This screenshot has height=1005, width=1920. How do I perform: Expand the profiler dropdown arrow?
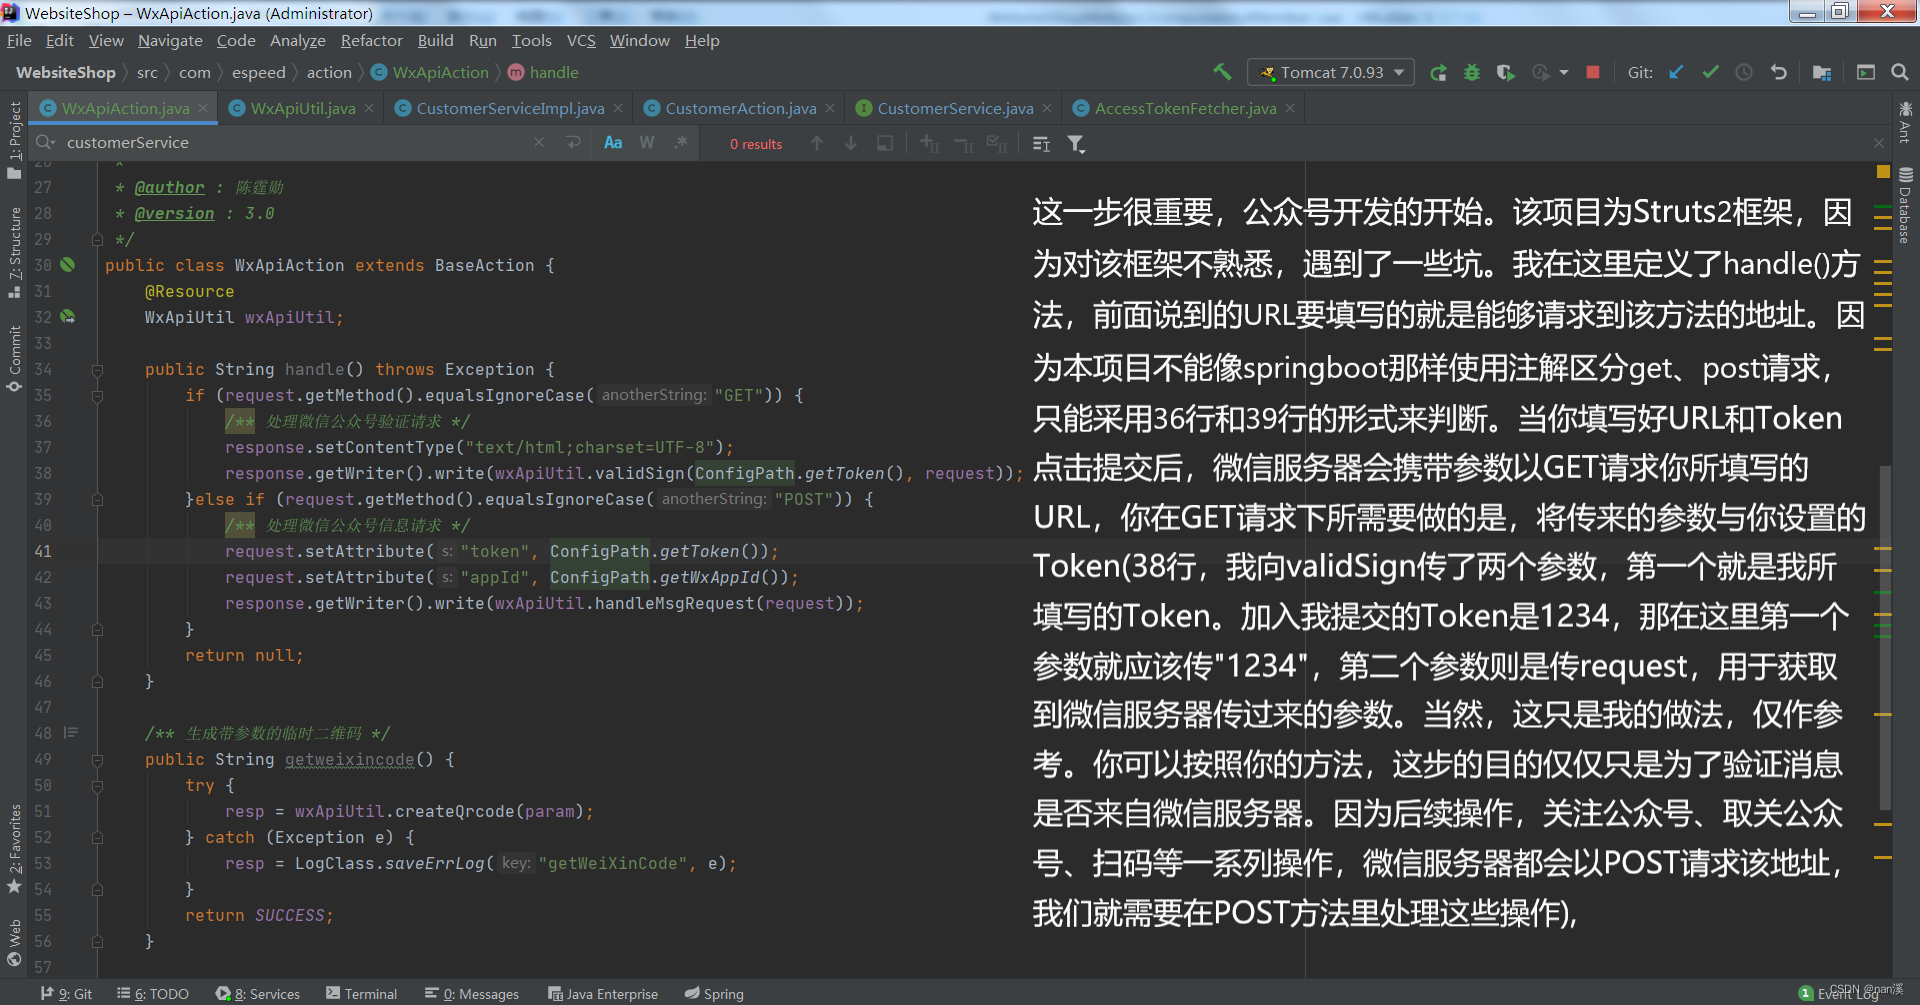pyautogui.click(x=1563, y=72)
